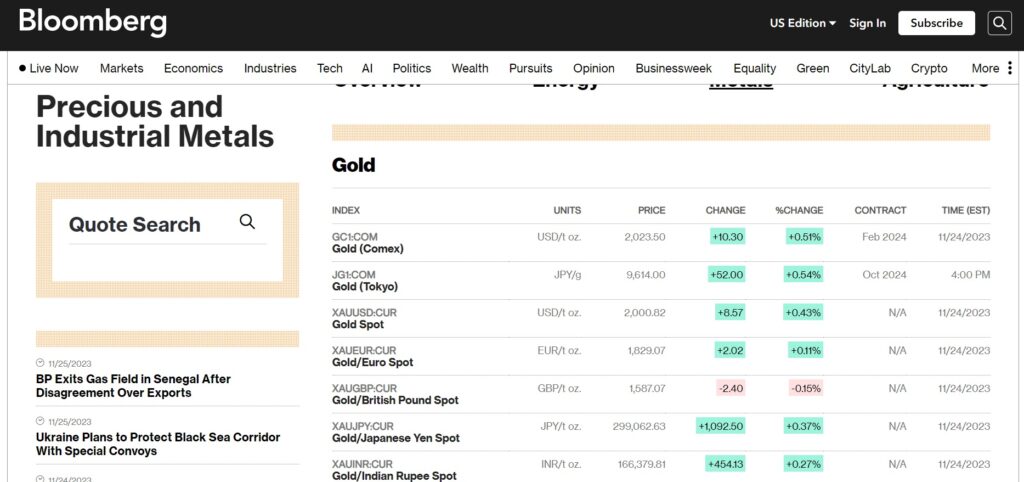Go to the Opinion section
The width and height of the screenshot is (1024, 482).
pyautogui.click(x=594, y=68)
